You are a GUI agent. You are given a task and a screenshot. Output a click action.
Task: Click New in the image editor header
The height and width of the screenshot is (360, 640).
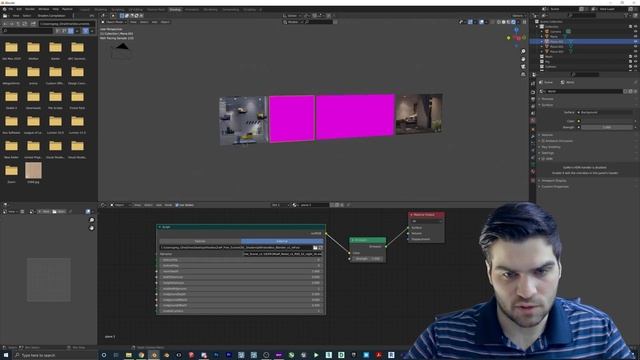[x=44, y=211]
